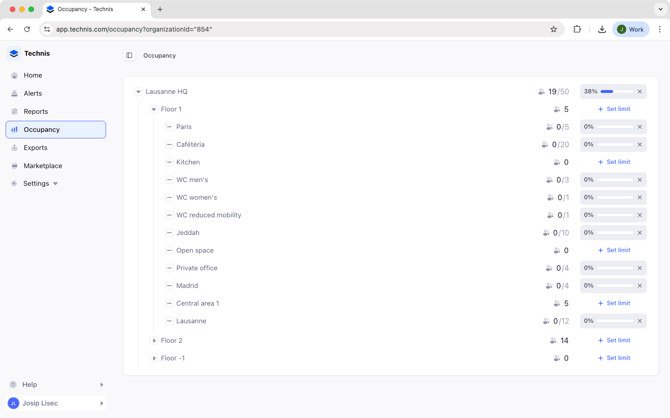Remove limit on Lausanne HQ
The width and height of the screenshot is (670, 418).
(x=640, y=92)
